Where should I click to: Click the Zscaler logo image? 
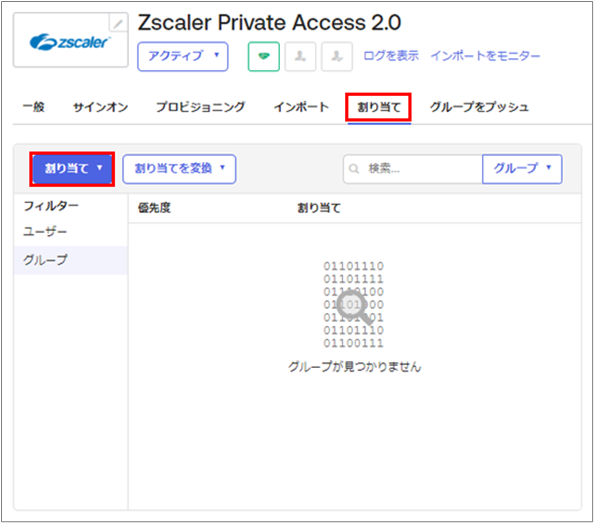point(70,42)
